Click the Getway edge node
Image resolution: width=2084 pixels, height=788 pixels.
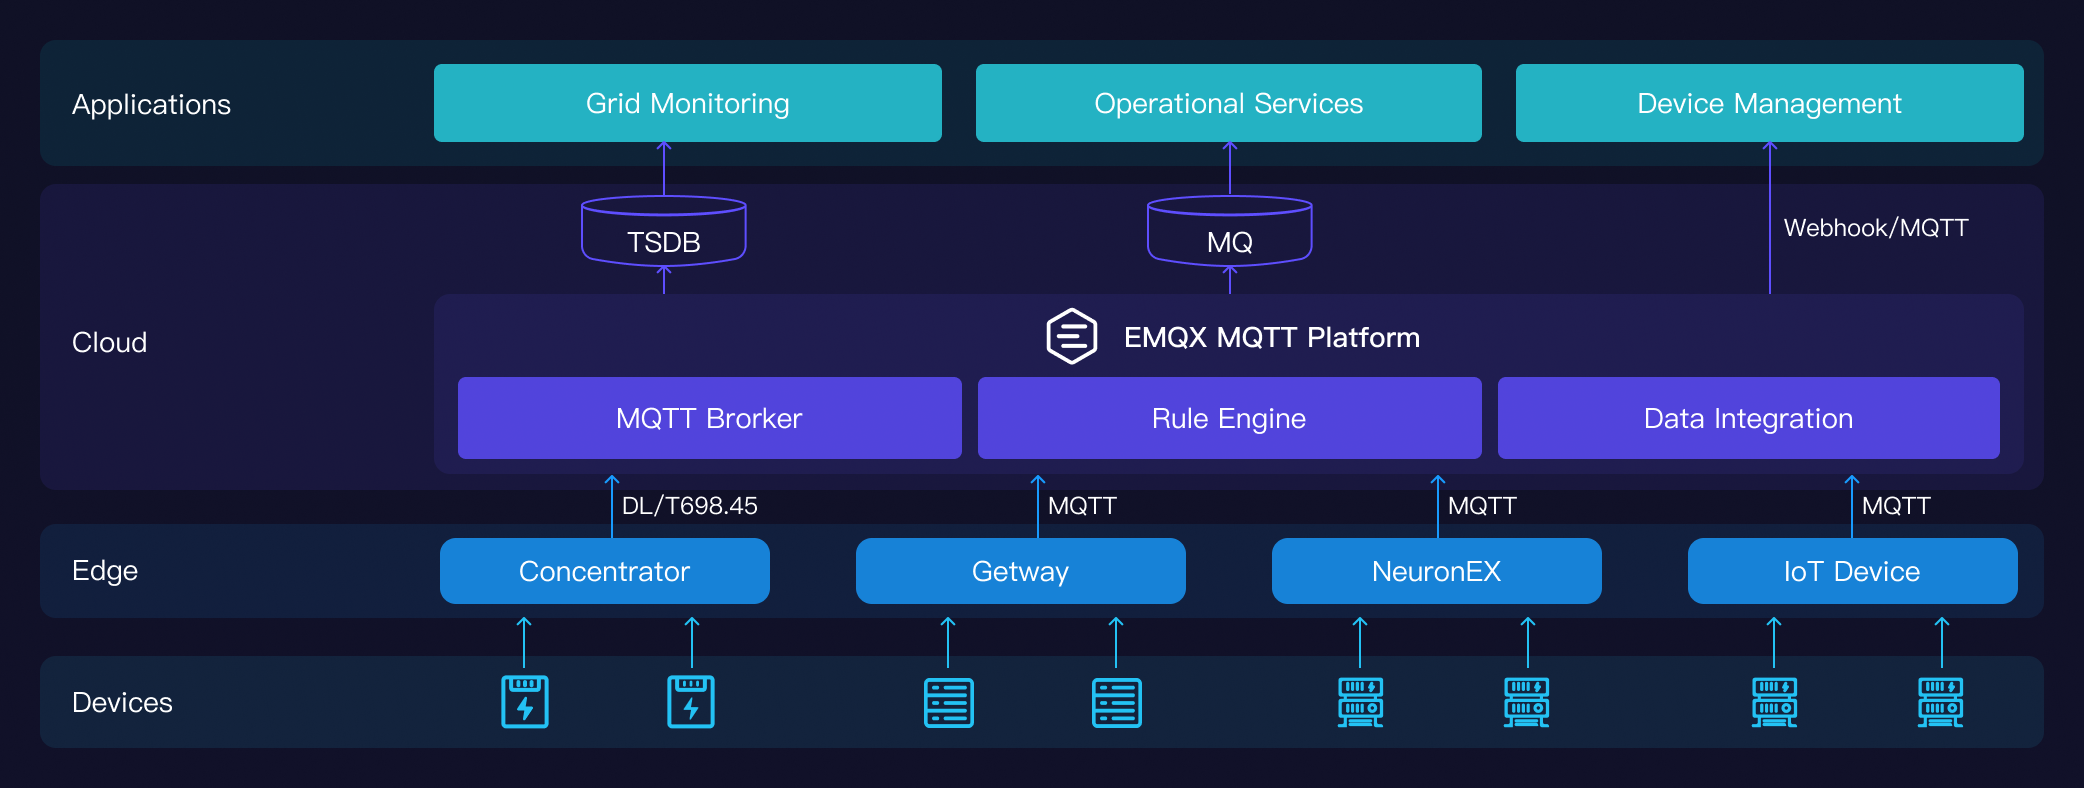pyautogui.click(x=1021, y=571)
